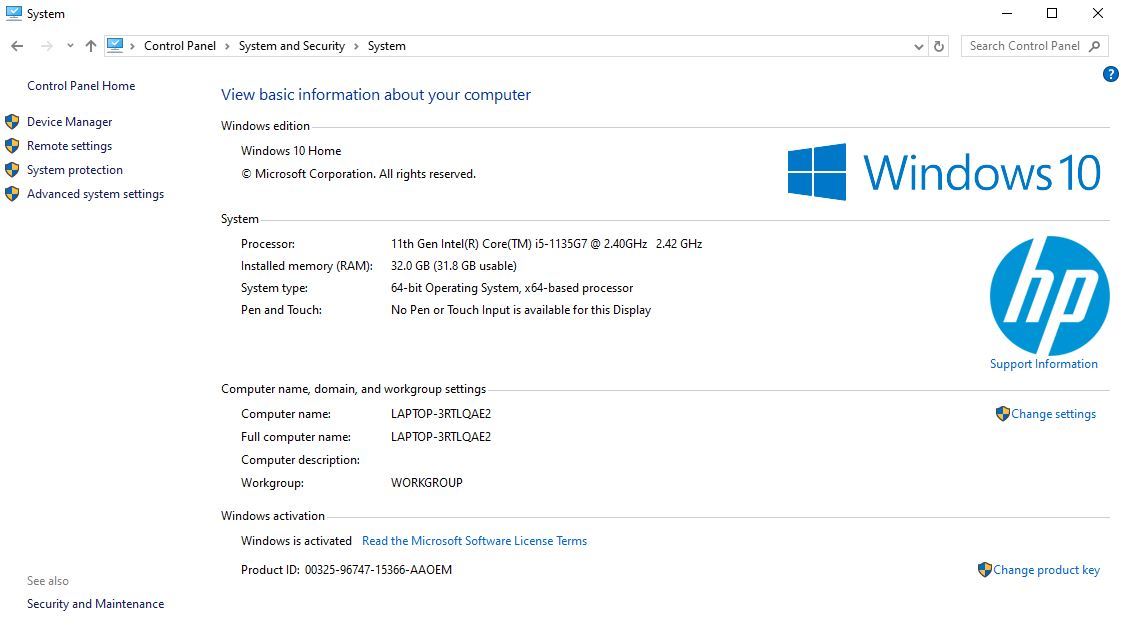This screenshot has height=631, width=1121.
Task: Open Security and Maintenance link
Action: pos(95,604)
